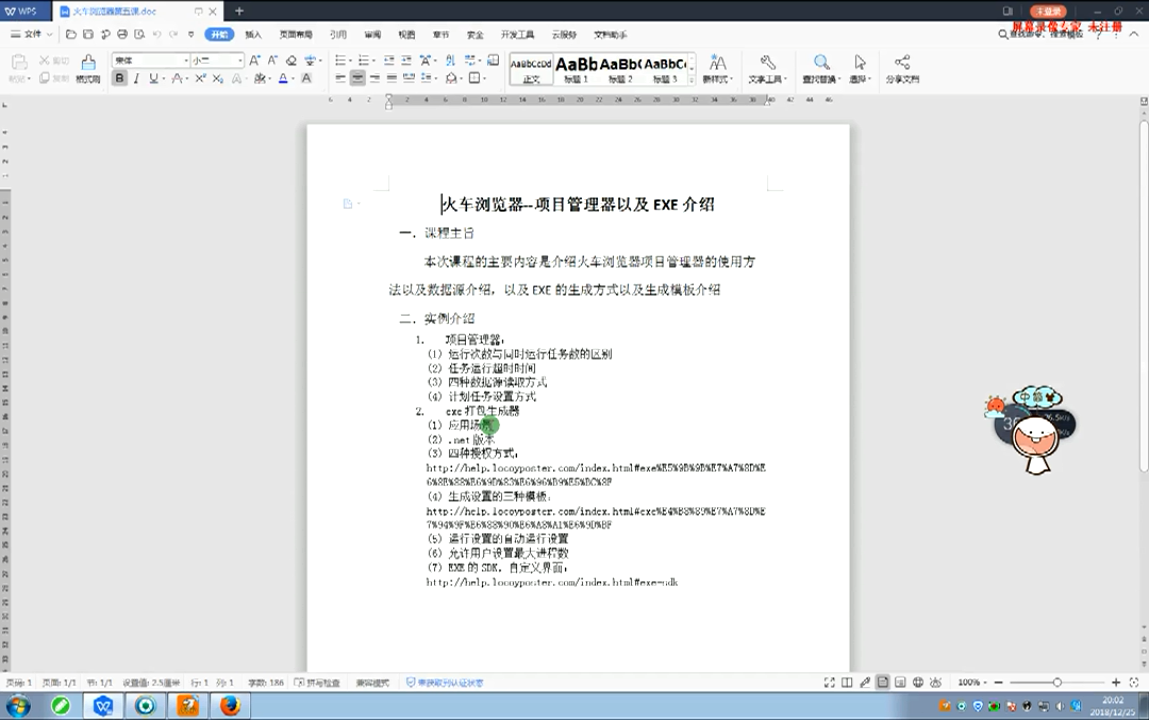Toggle full screen view in status bar
Image resolution: width=1149 pixels, height=720 pixels.
pos(830,682)
